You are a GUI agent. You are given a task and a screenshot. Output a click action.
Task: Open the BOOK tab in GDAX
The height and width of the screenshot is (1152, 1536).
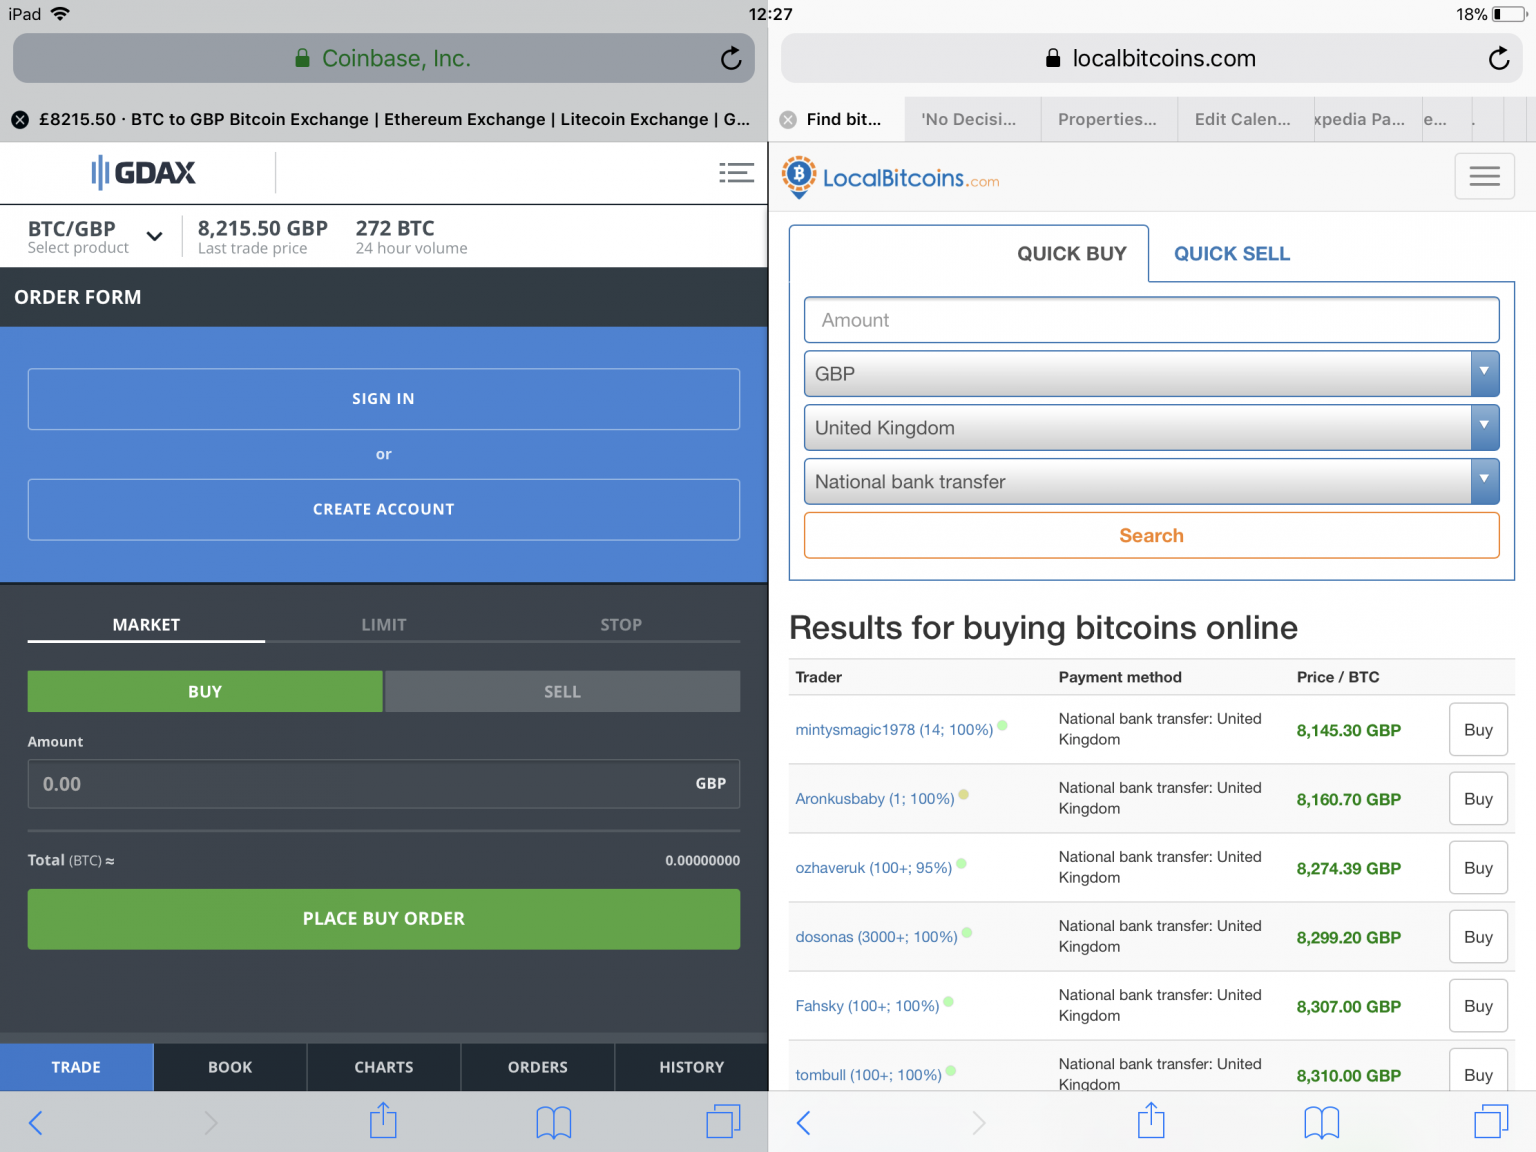point(230,1067)
